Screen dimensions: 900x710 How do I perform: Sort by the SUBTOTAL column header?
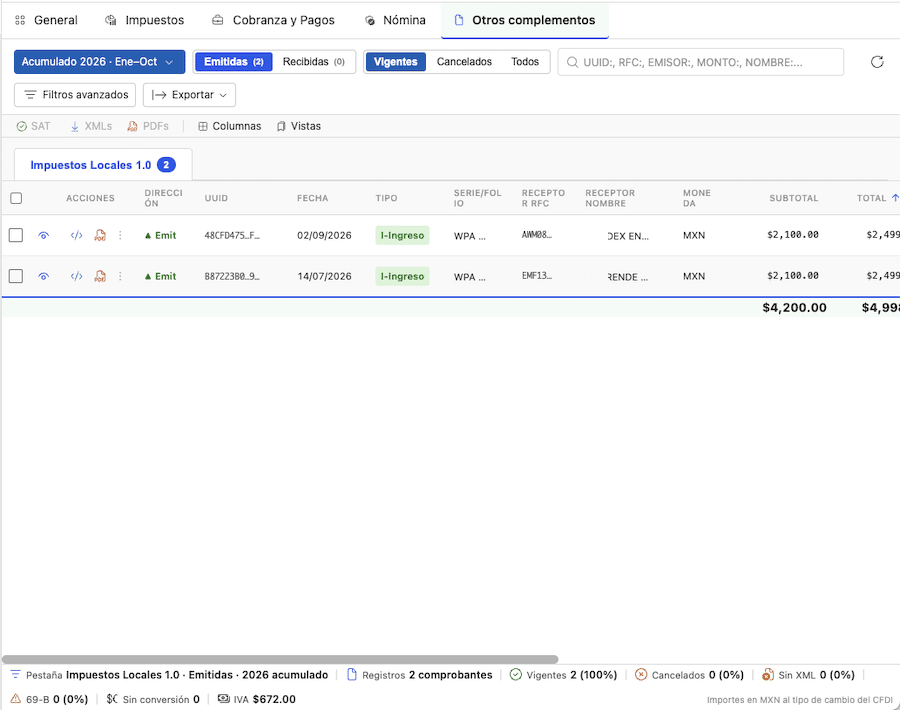click(x=793, y=198)
